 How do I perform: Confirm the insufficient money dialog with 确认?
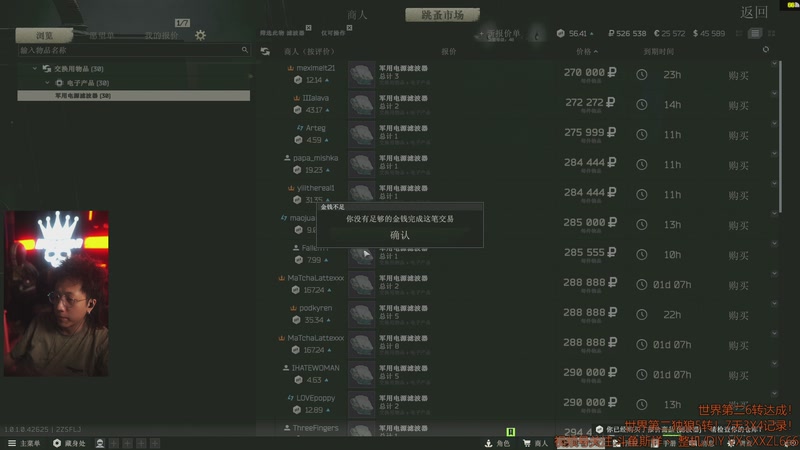point(399,235)
